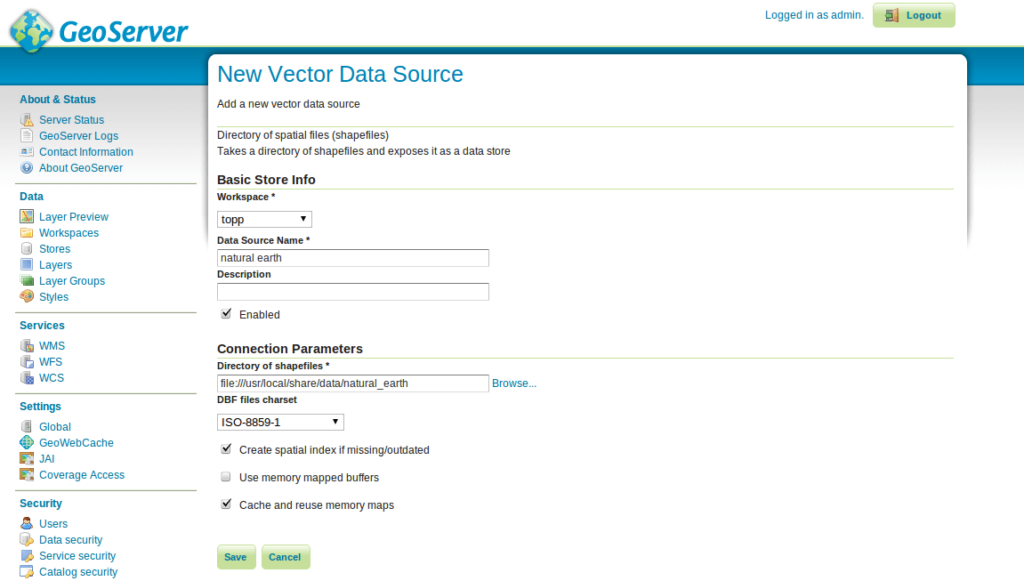Enable Use memory mapped buffers
Image resolution: width=1024 pixels, height=581 pixels.
point(227,477)
